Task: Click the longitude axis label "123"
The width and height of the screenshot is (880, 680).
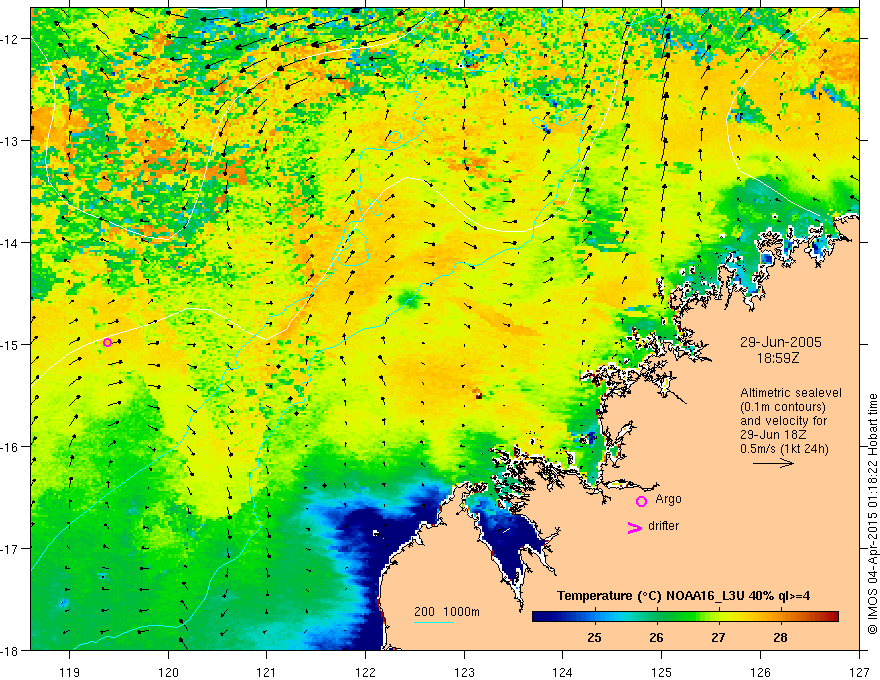Action: pos(464,672)
